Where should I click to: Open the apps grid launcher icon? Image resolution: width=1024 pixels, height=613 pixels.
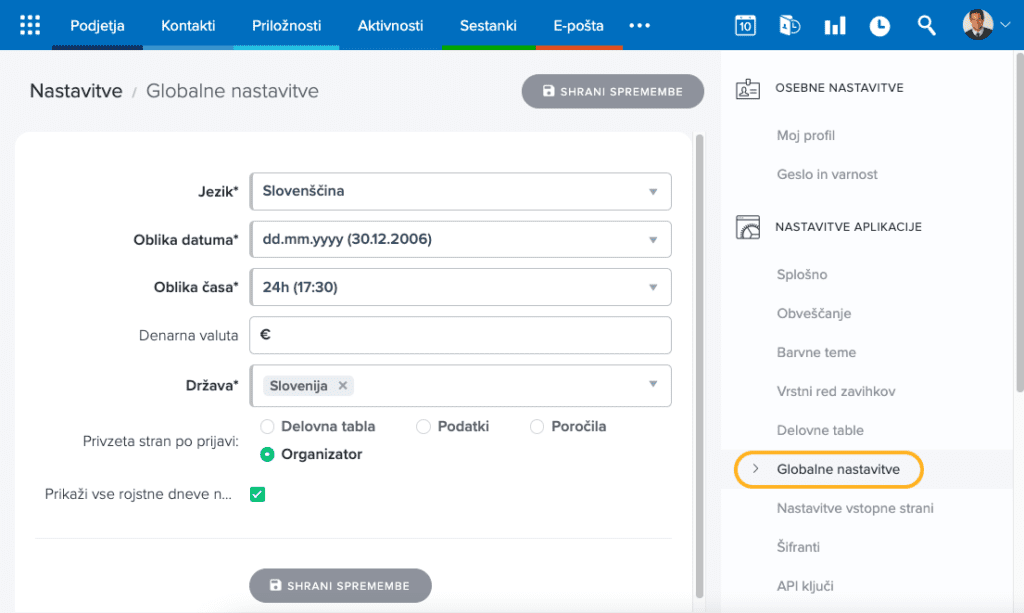30,25
